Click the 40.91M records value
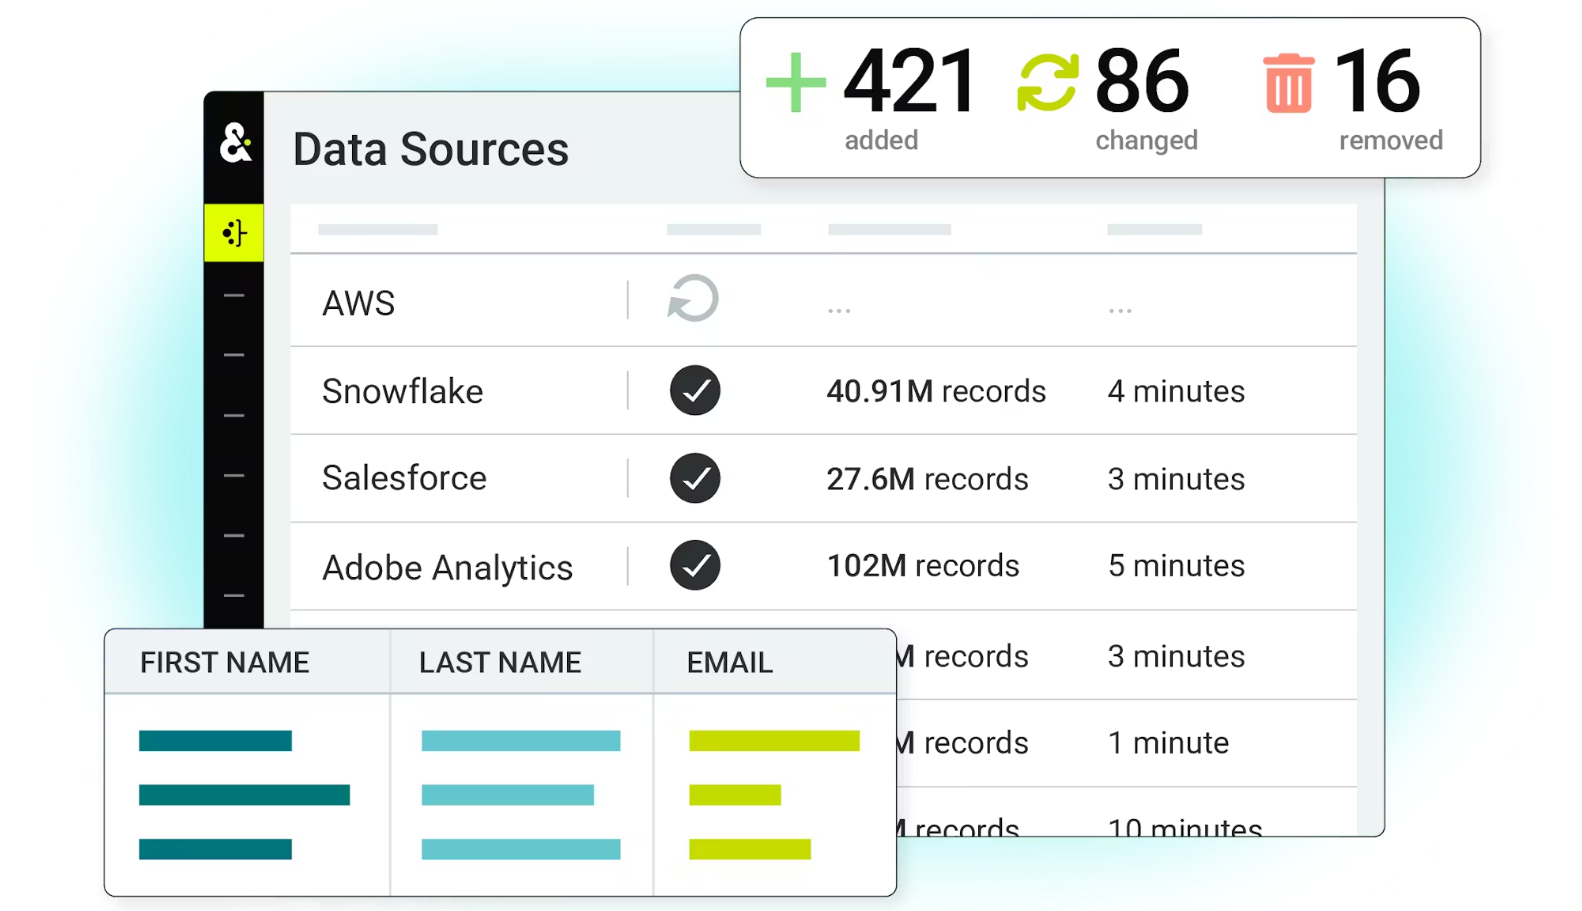The height and width of the screenshot is (911, 1582). click(936, 391)
